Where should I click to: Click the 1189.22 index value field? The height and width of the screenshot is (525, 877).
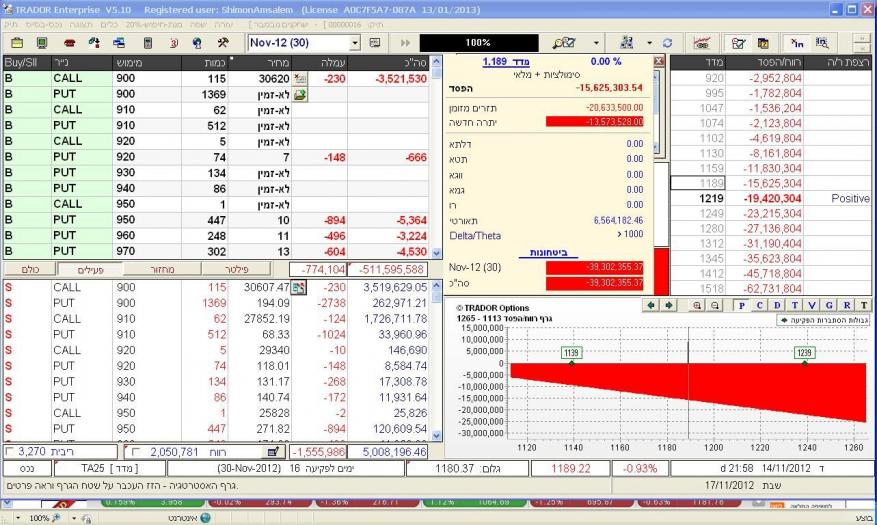[x=571, y=468]
